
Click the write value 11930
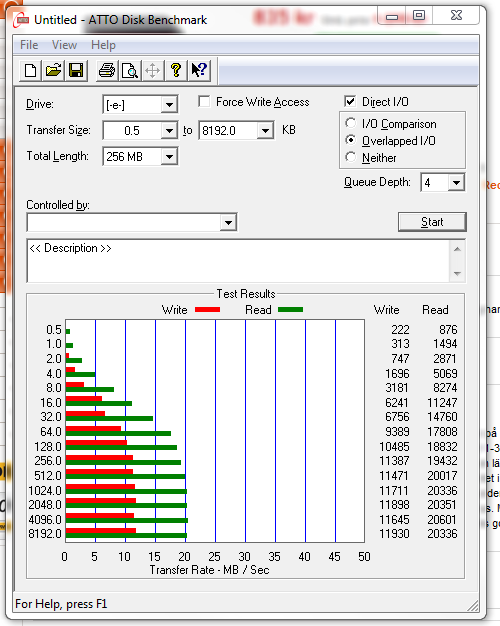click(x=394, y=534)
